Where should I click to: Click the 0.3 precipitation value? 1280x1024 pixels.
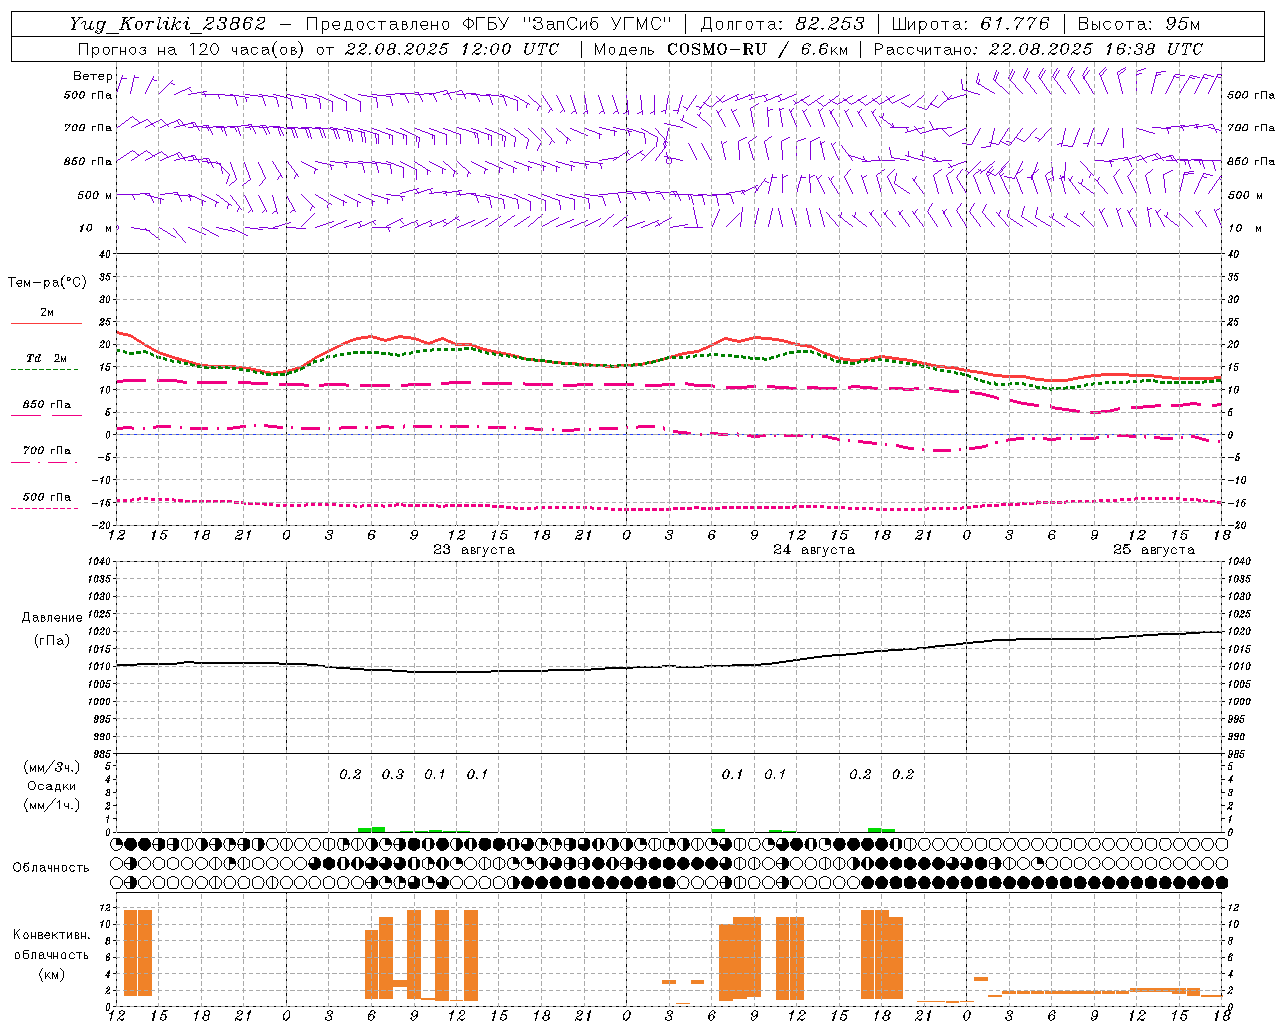coord(393,774)
